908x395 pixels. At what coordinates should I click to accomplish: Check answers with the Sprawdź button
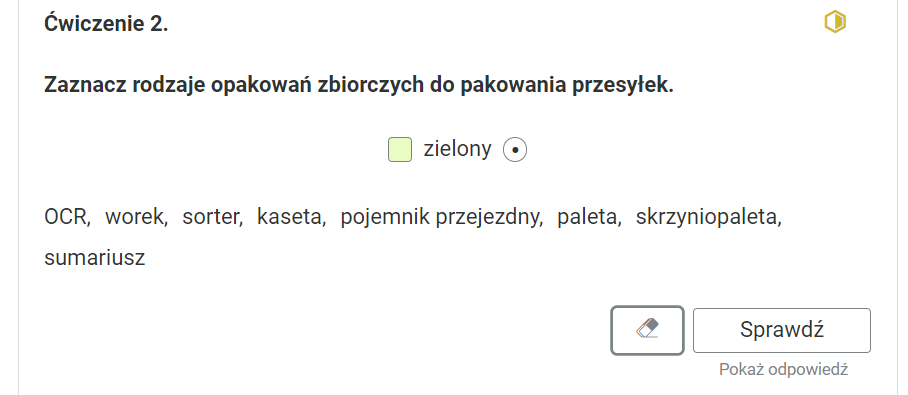pos(782,330)
